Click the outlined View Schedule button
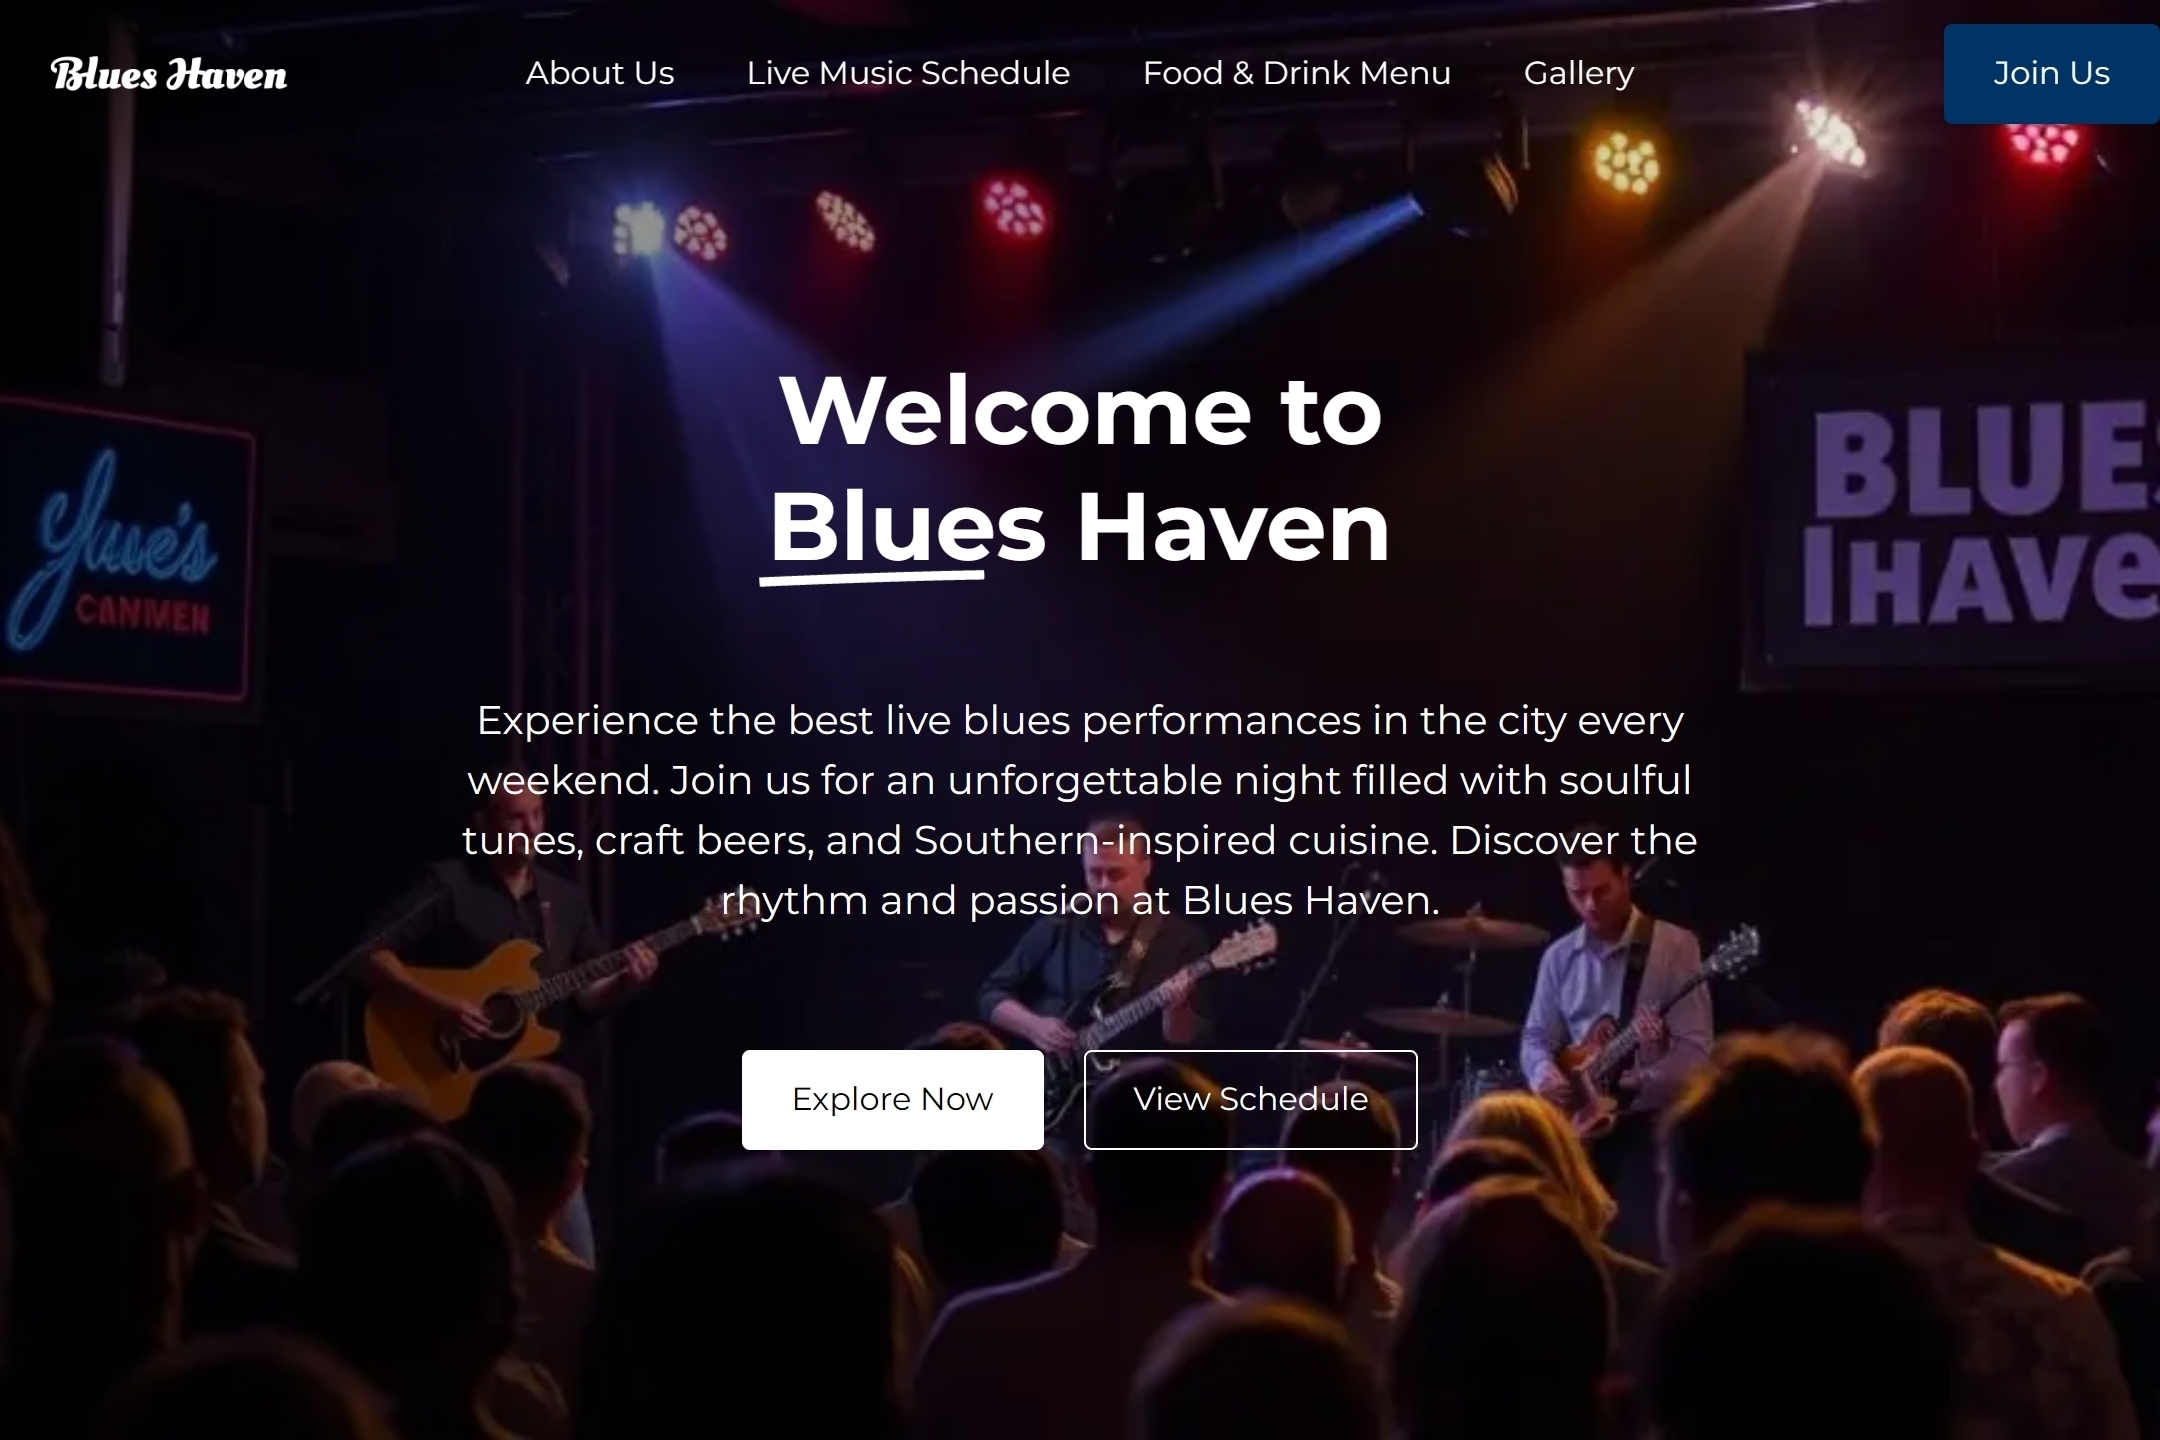 [1250, 1099]
